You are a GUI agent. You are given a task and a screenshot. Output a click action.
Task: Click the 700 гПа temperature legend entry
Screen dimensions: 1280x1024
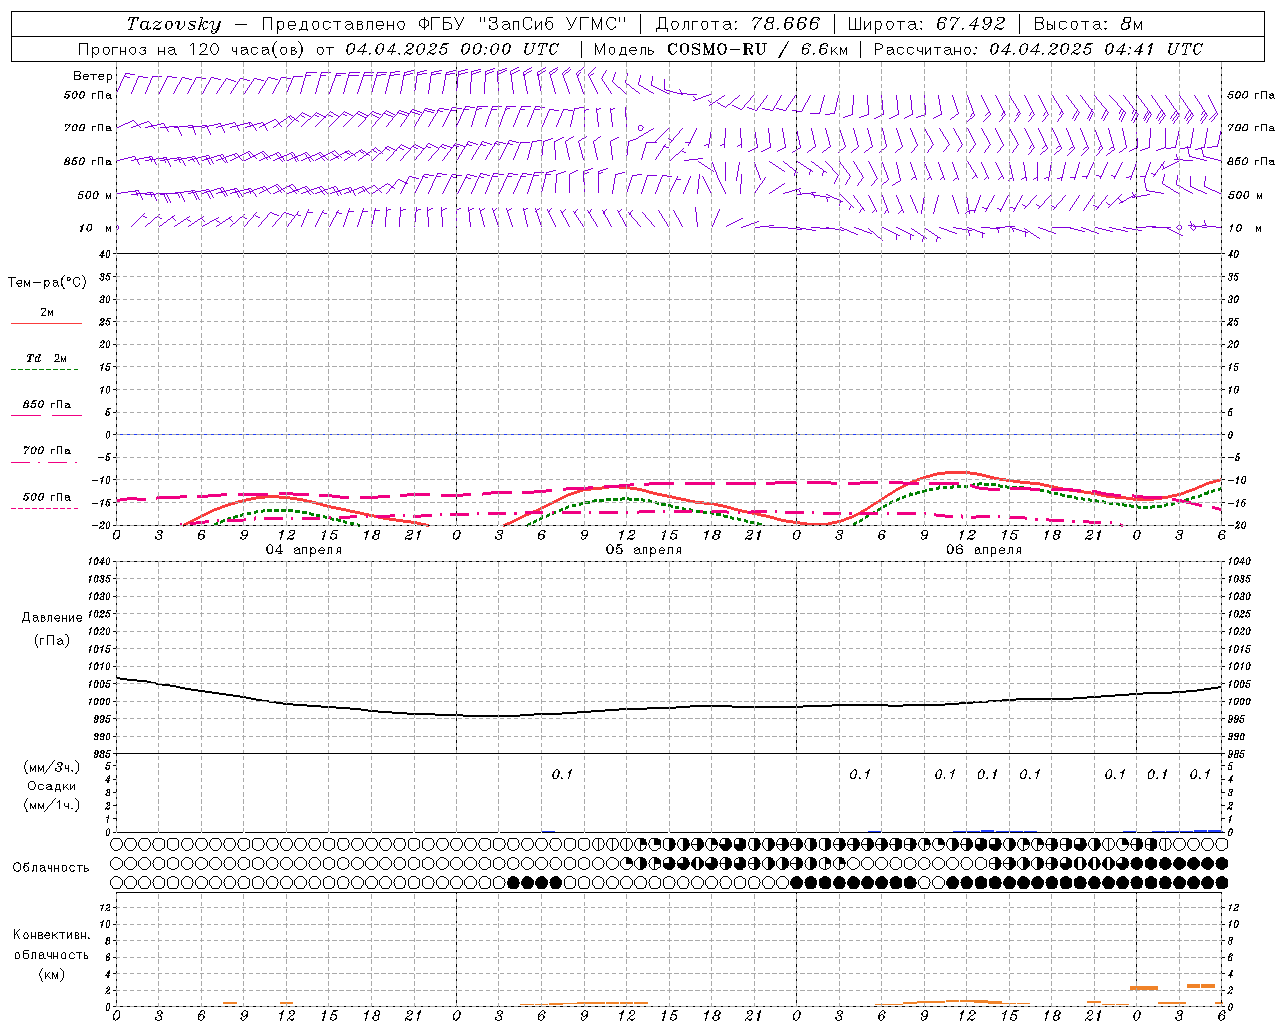(46, 451)
